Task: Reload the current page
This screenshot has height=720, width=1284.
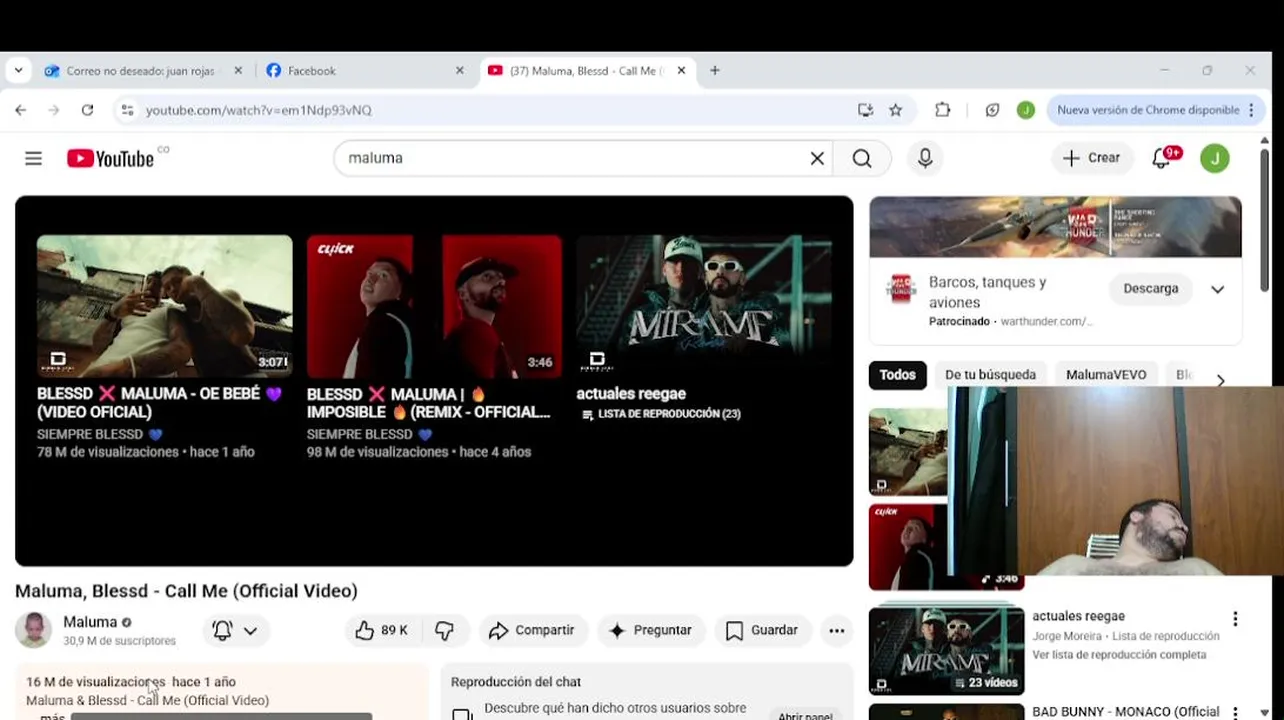Action: point(87,110)
